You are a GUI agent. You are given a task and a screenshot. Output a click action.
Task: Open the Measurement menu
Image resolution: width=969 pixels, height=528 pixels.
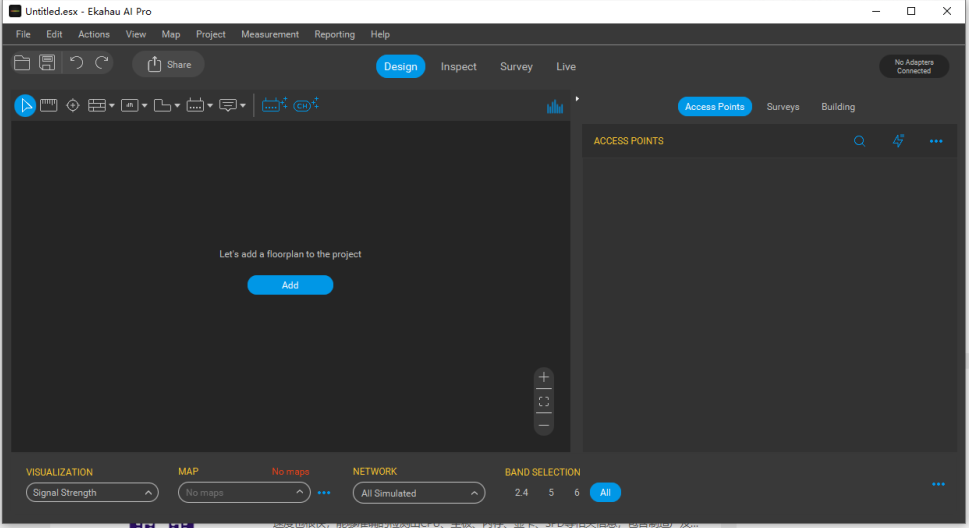pyautogui.click(x=269, y=34)
